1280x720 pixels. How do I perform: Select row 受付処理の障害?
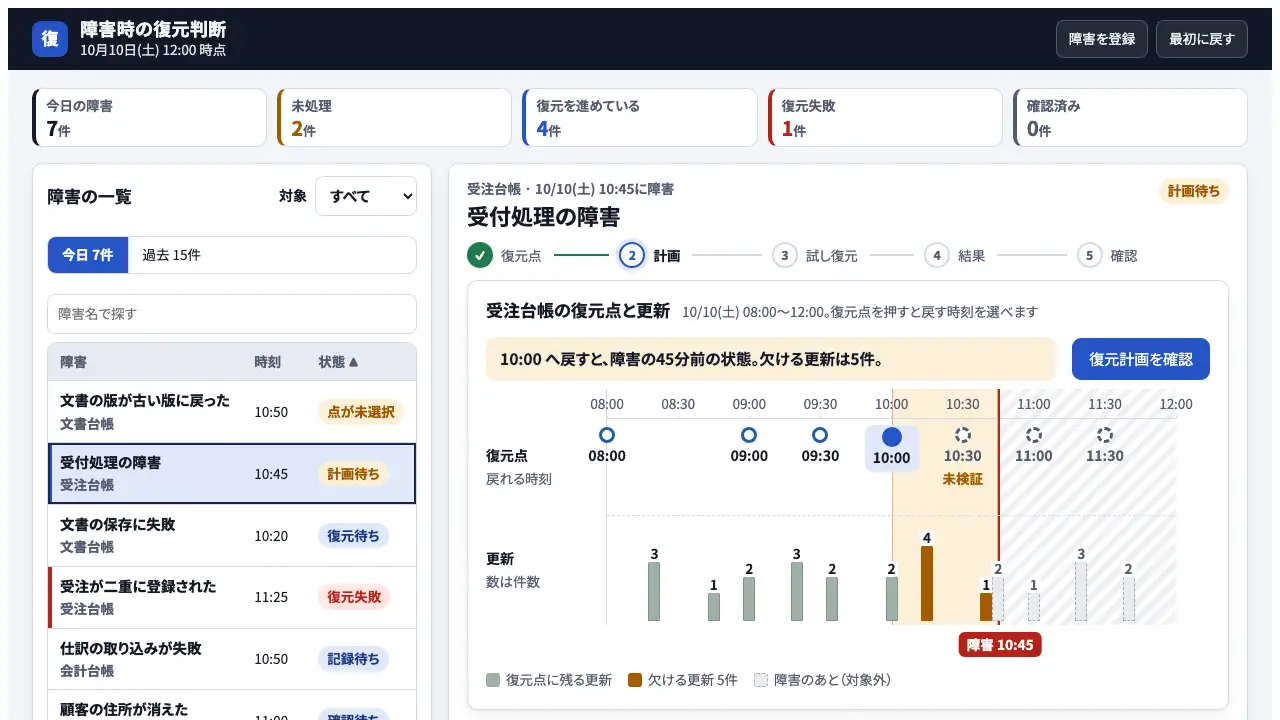point(232,474)
